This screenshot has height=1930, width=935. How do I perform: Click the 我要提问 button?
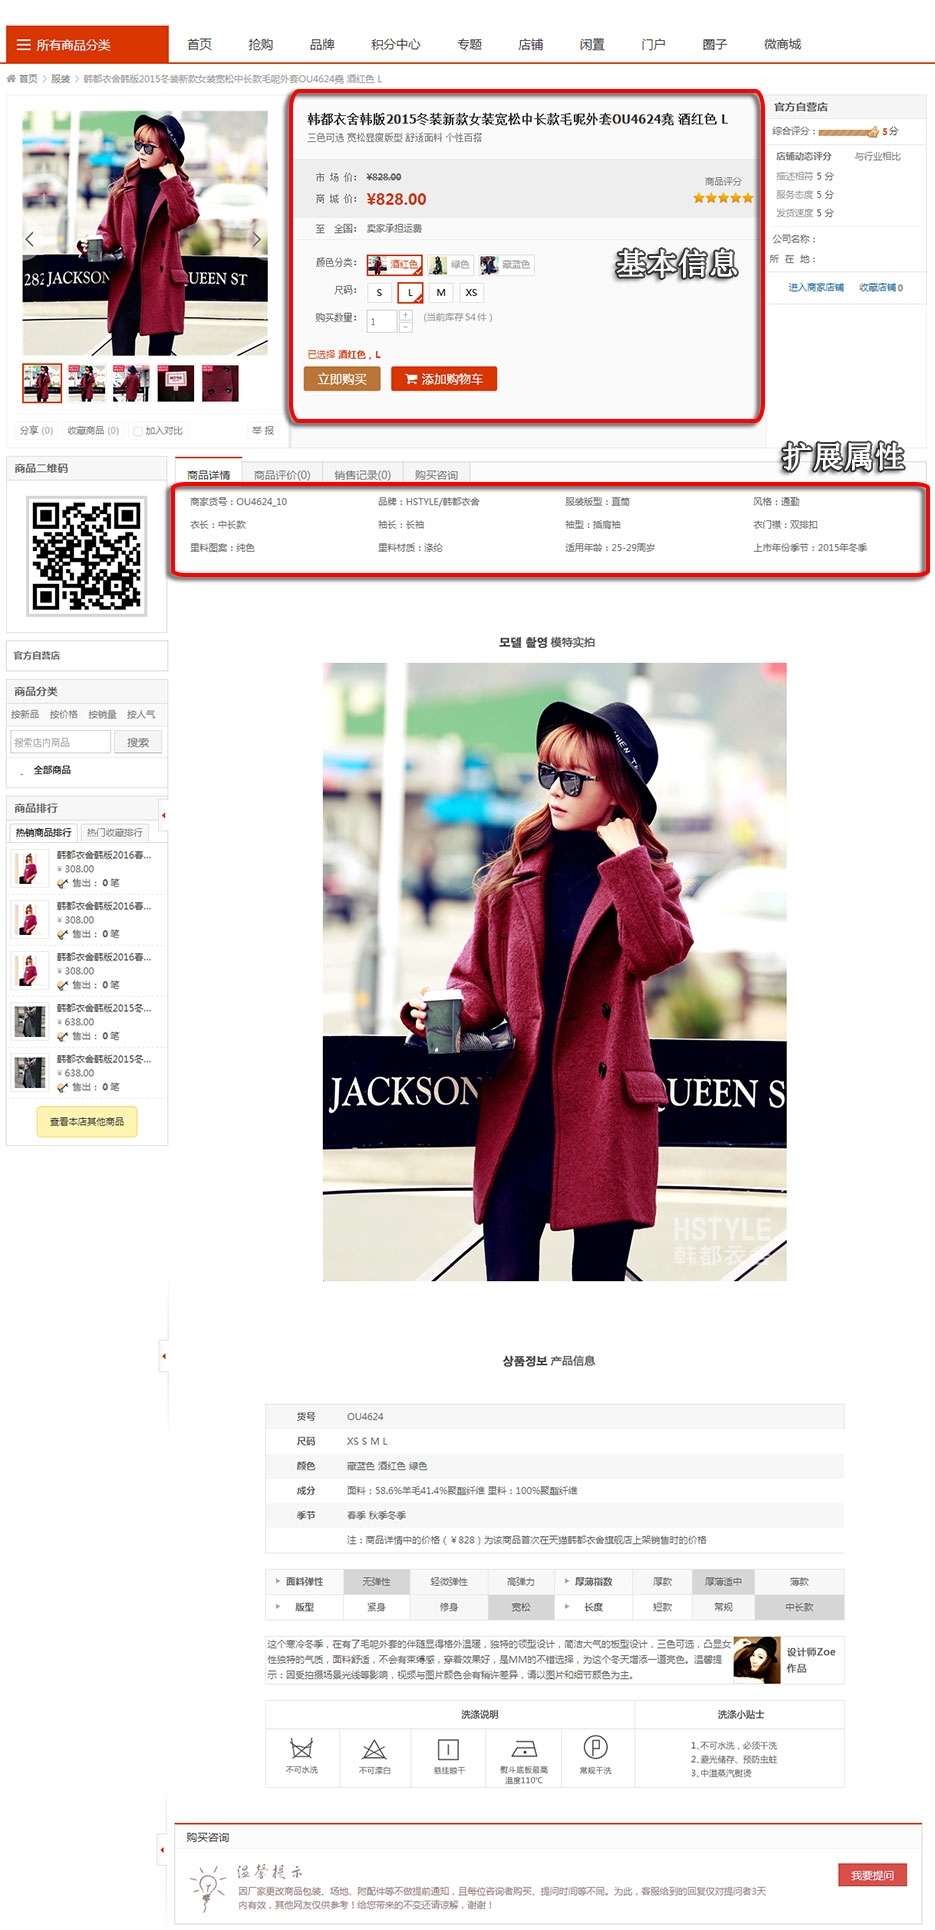872,1875
